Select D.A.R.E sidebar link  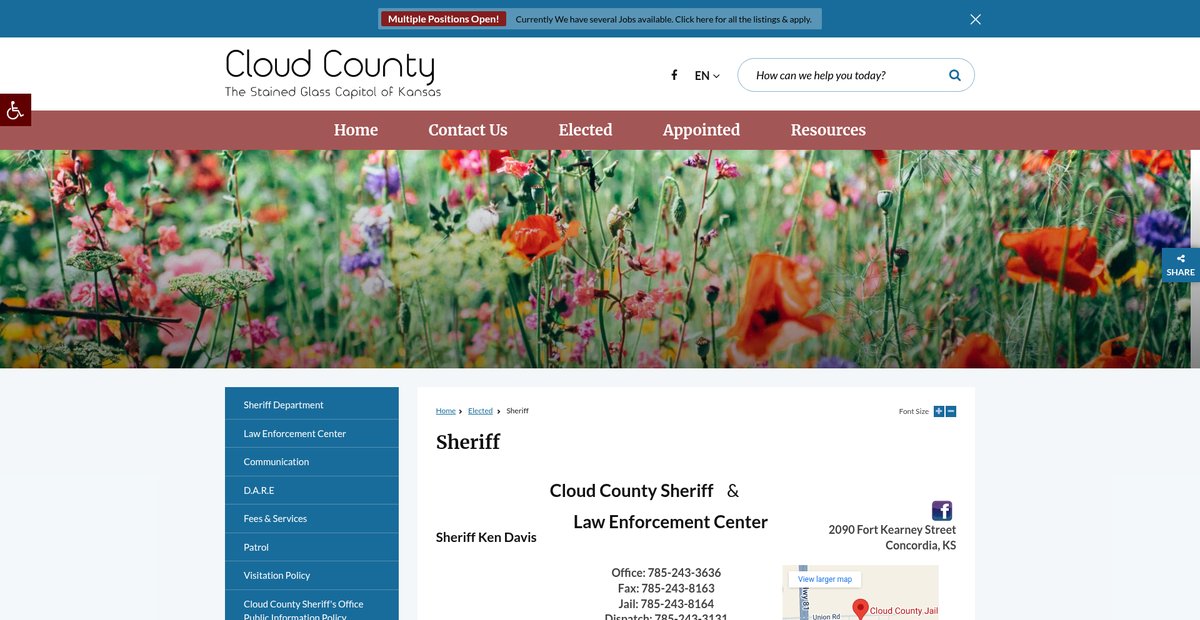(x=312, y=491)
